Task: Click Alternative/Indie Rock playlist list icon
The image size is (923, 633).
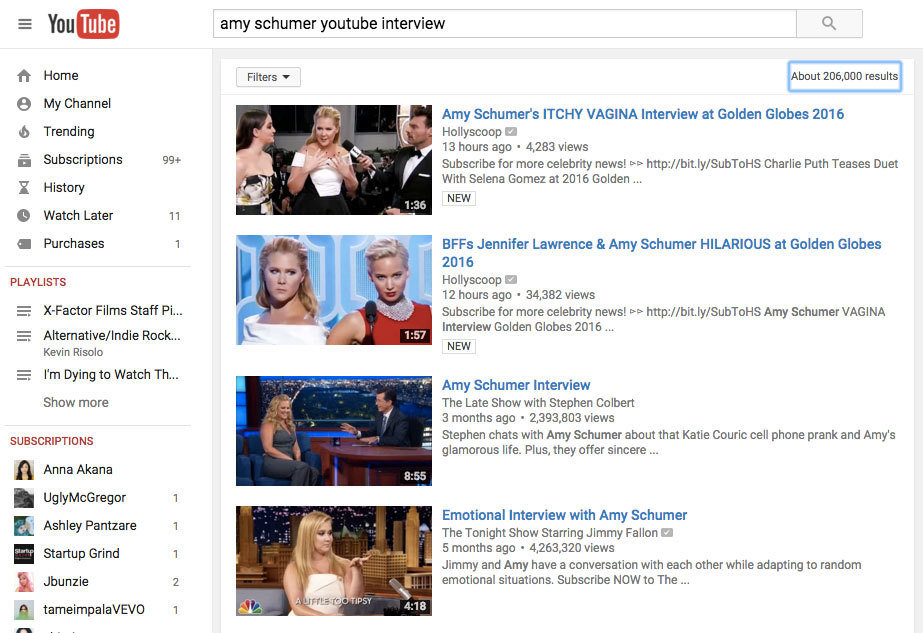Action: pyautogui.click(x=24, y=336)
